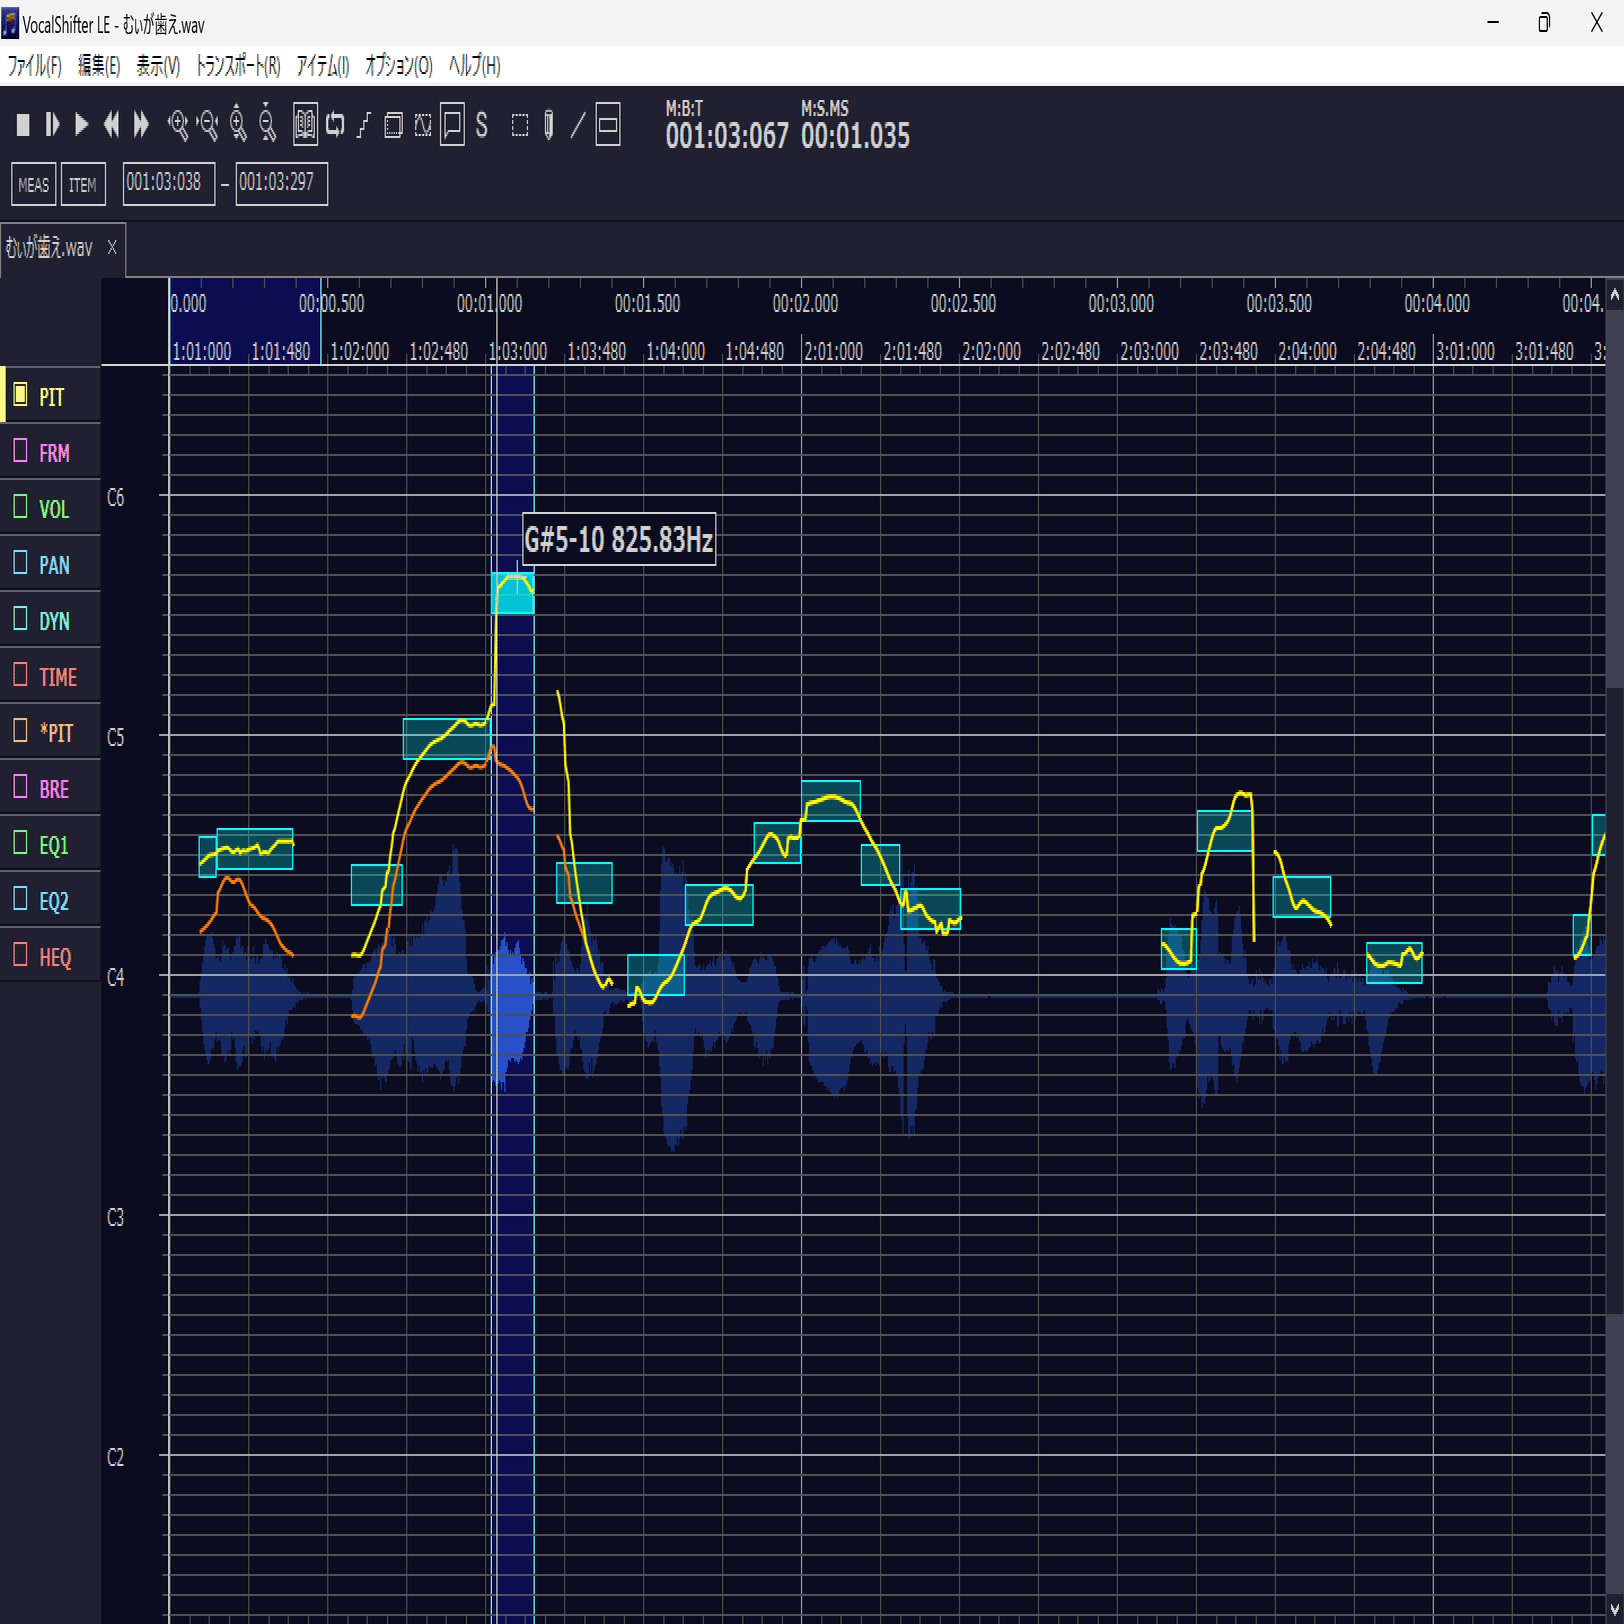Zoom in vertically with the magnifier icon
The width and height of the screenshot is (1624, 1624).
[238, 124]
